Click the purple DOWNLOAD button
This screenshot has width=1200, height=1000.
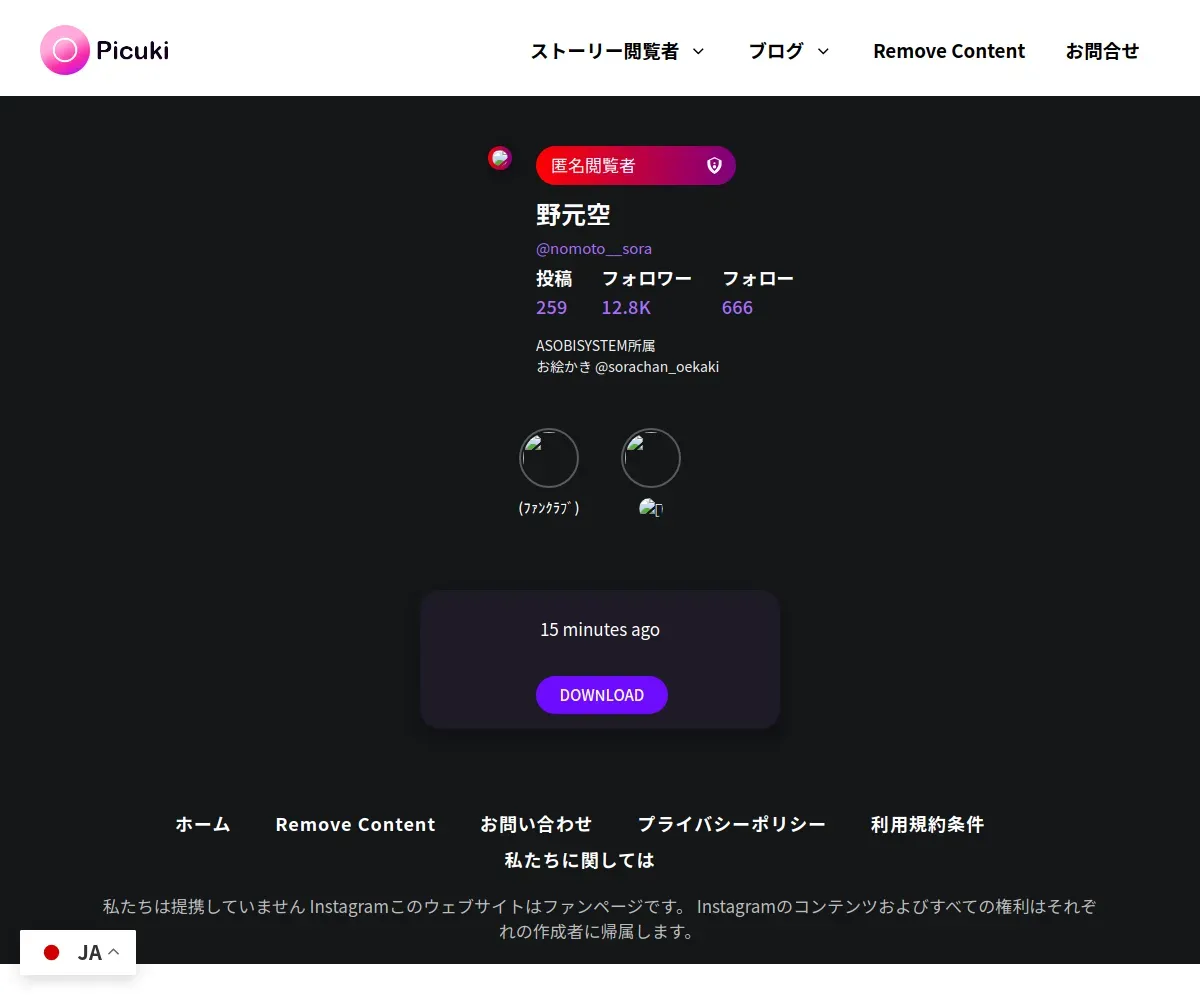[602, 695]
